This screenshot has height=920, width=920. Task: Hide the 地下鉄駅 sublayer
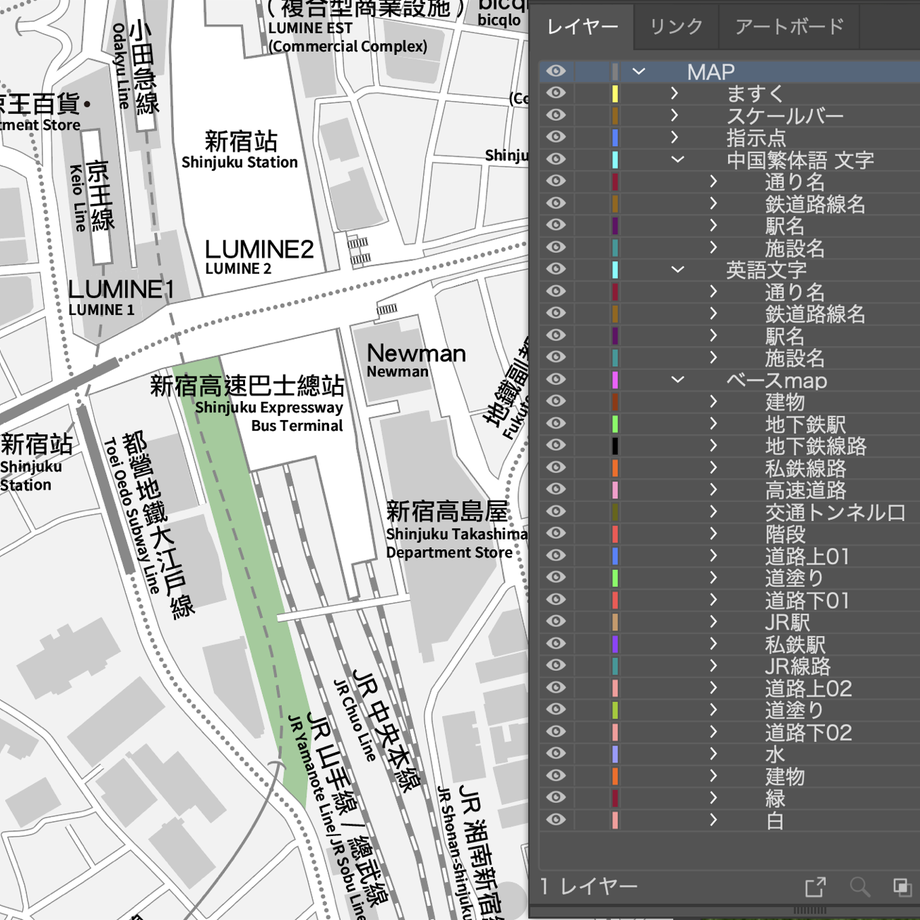coord(556,423)
